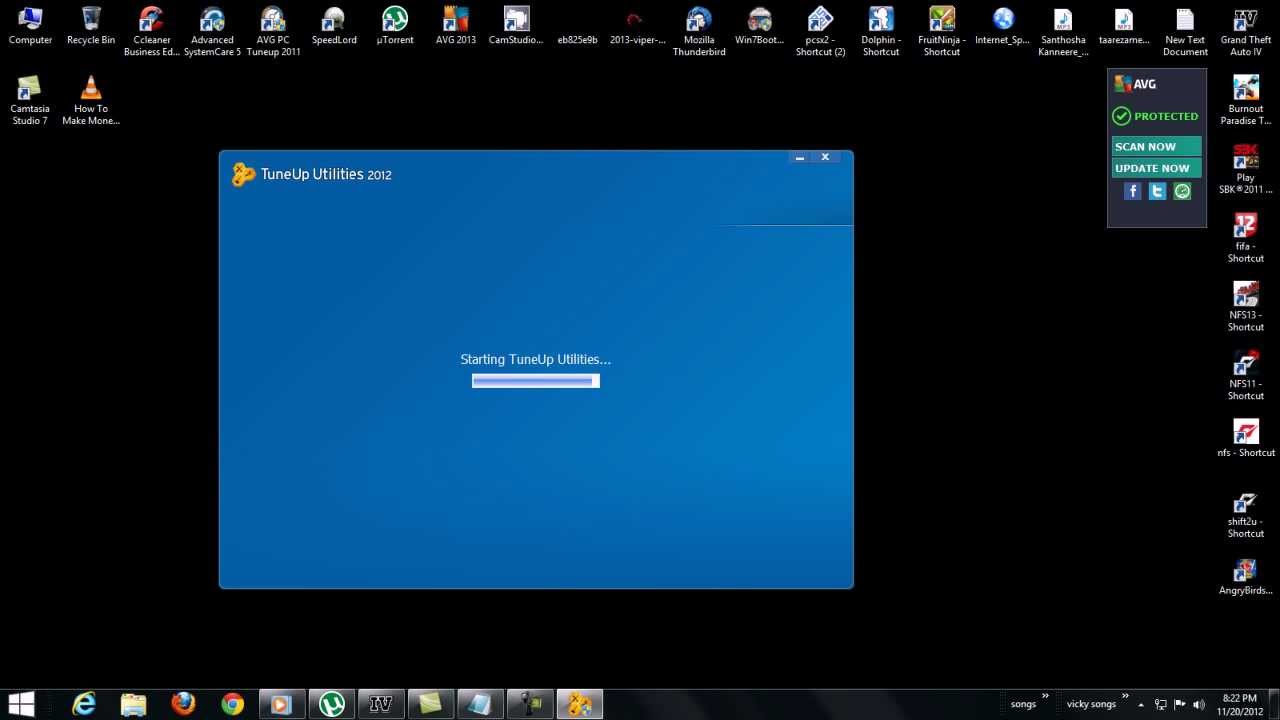
Task: Open the taskbar clock showing 8:22 PM
Action: [x=1240, y=705]
